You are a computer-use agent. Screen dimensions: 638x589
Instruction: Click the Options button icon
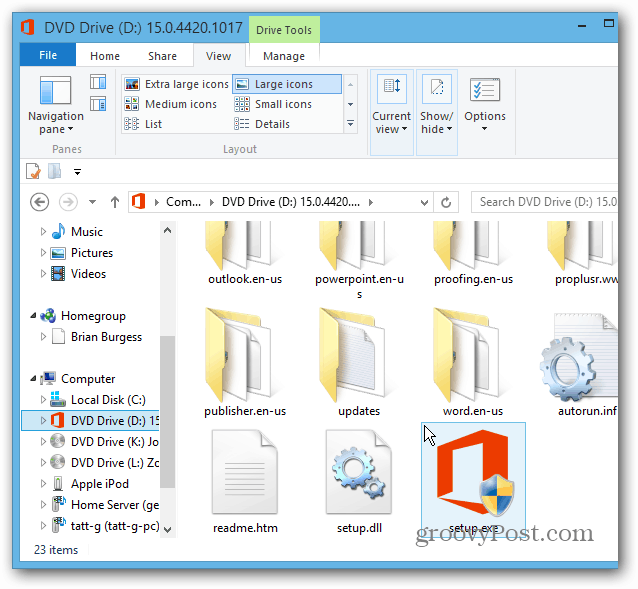pos(485,90)
